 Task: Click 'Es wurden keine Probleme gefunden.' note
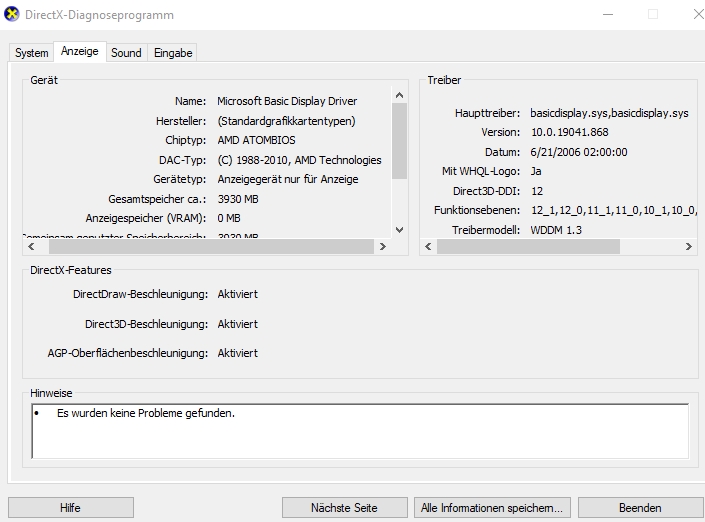[146, 413]
